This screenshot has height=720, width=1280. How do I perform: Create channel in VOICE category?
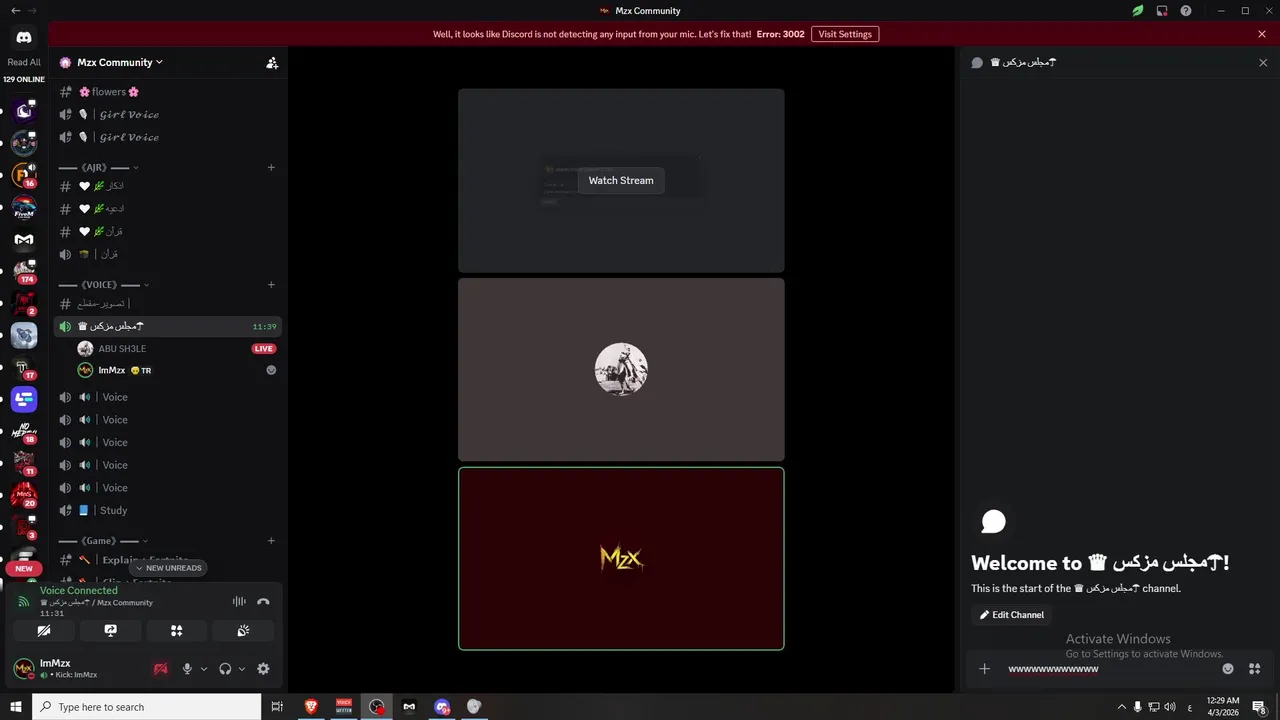(x=271, y=285)
